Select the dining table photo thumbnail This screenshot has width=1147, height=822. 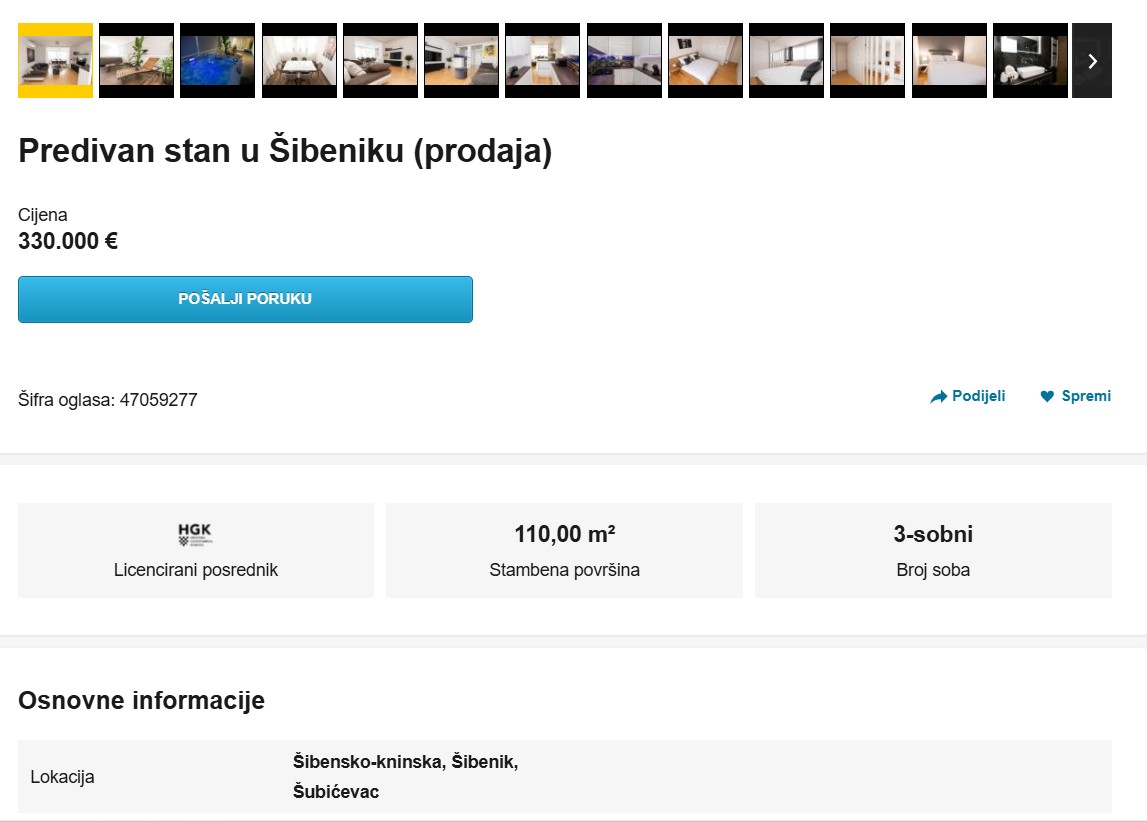coord(298,60)
